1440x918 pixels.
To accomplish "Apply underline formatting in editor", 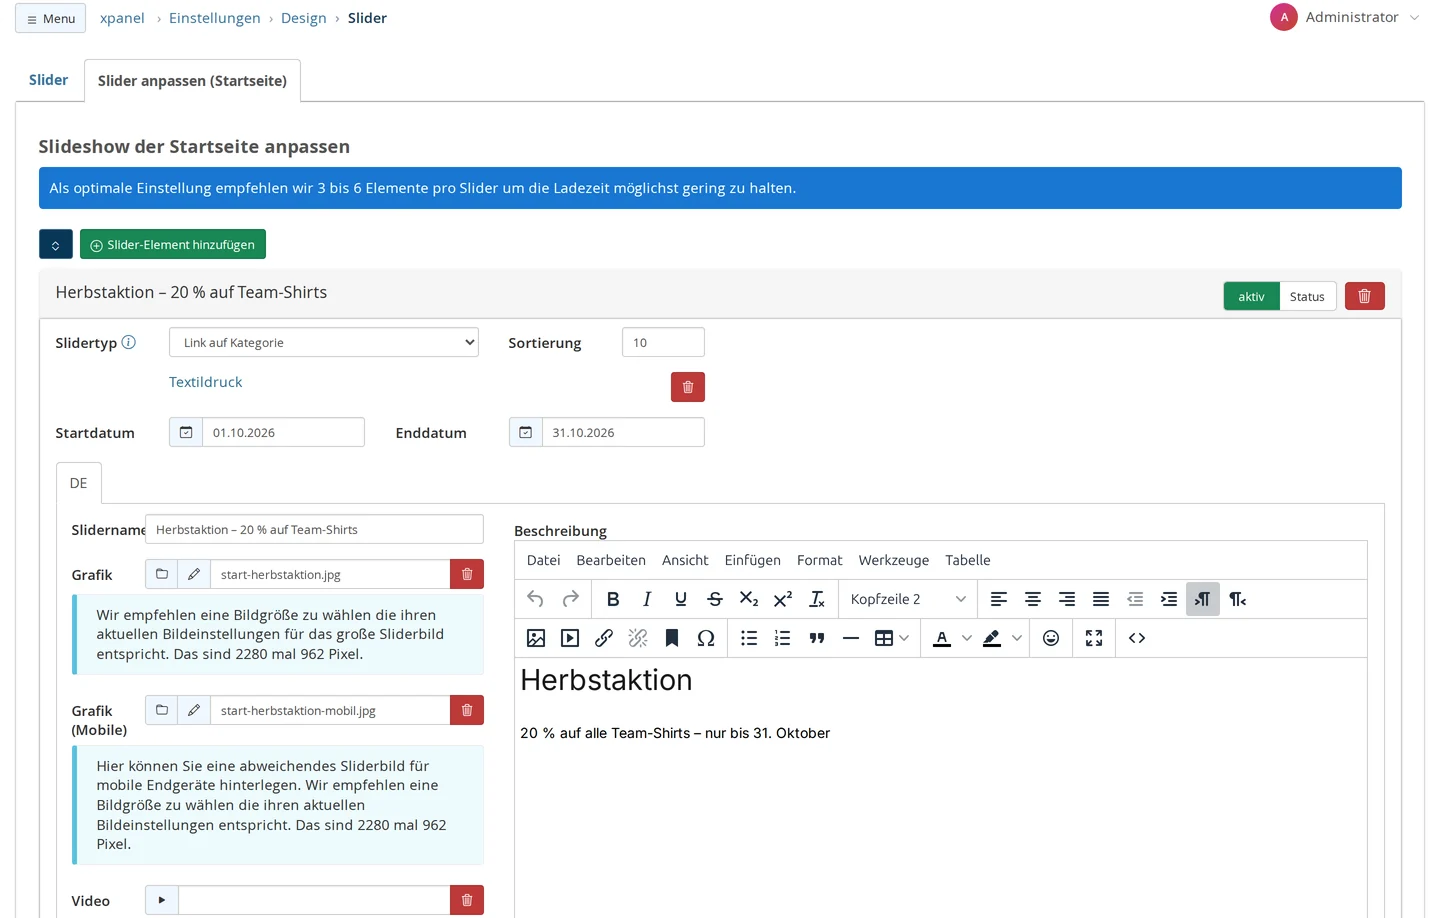I will (681, 599).
